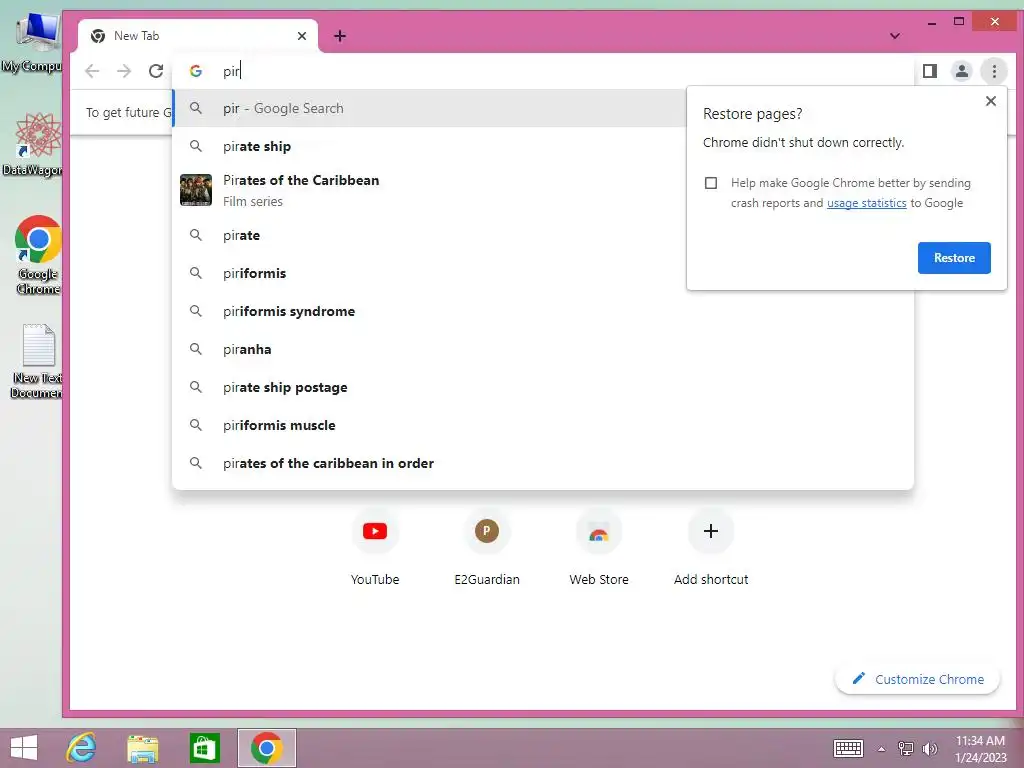Viewport: 1024px width, 768px height.
Task: Choose the 'piranha' suggestion
Action: tap(543, 349)
